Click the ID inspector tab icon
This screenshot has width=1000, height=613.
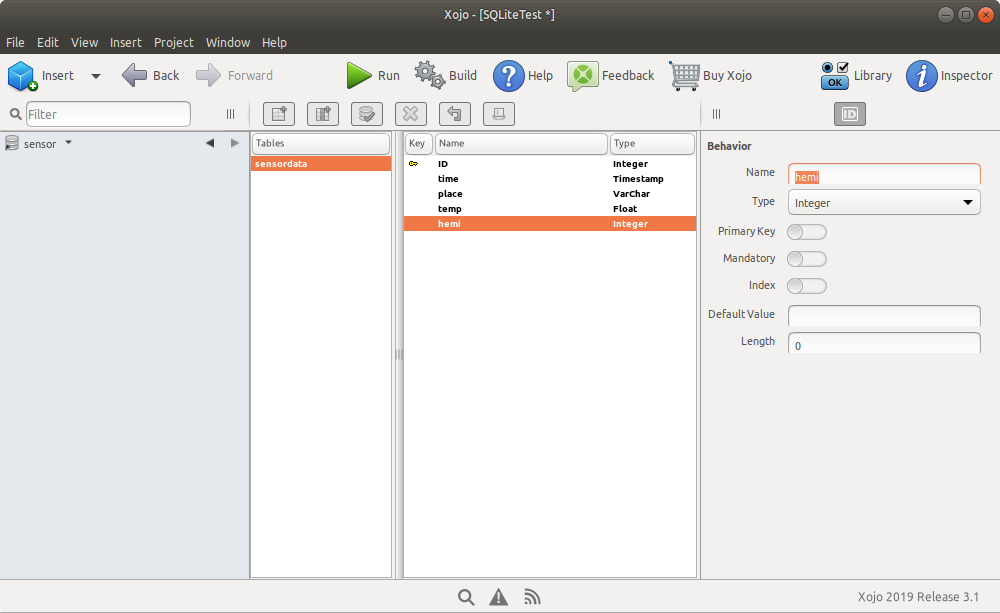[850, 114]
